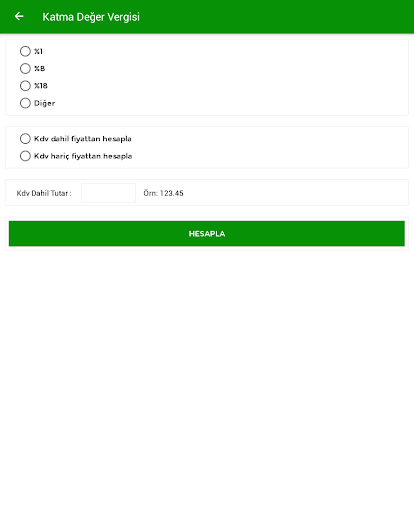Select the %8 tax rate radio button
Image resolution: width=414 pixels, height=512 pixels.
click(25, 69)
